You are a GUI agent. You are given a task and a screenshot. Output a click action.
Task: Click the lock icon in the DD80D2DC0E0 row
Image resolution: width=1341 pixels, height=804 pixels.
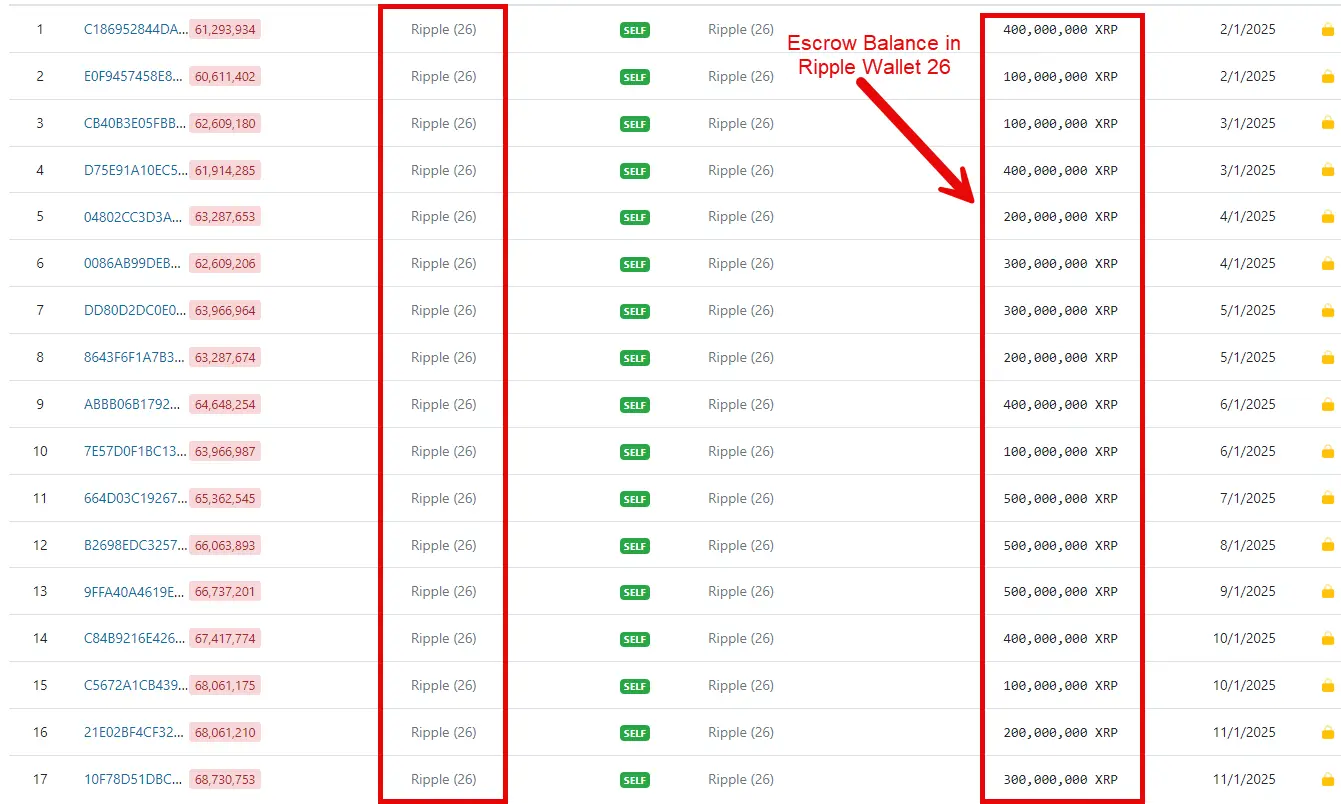[1328, 311]
